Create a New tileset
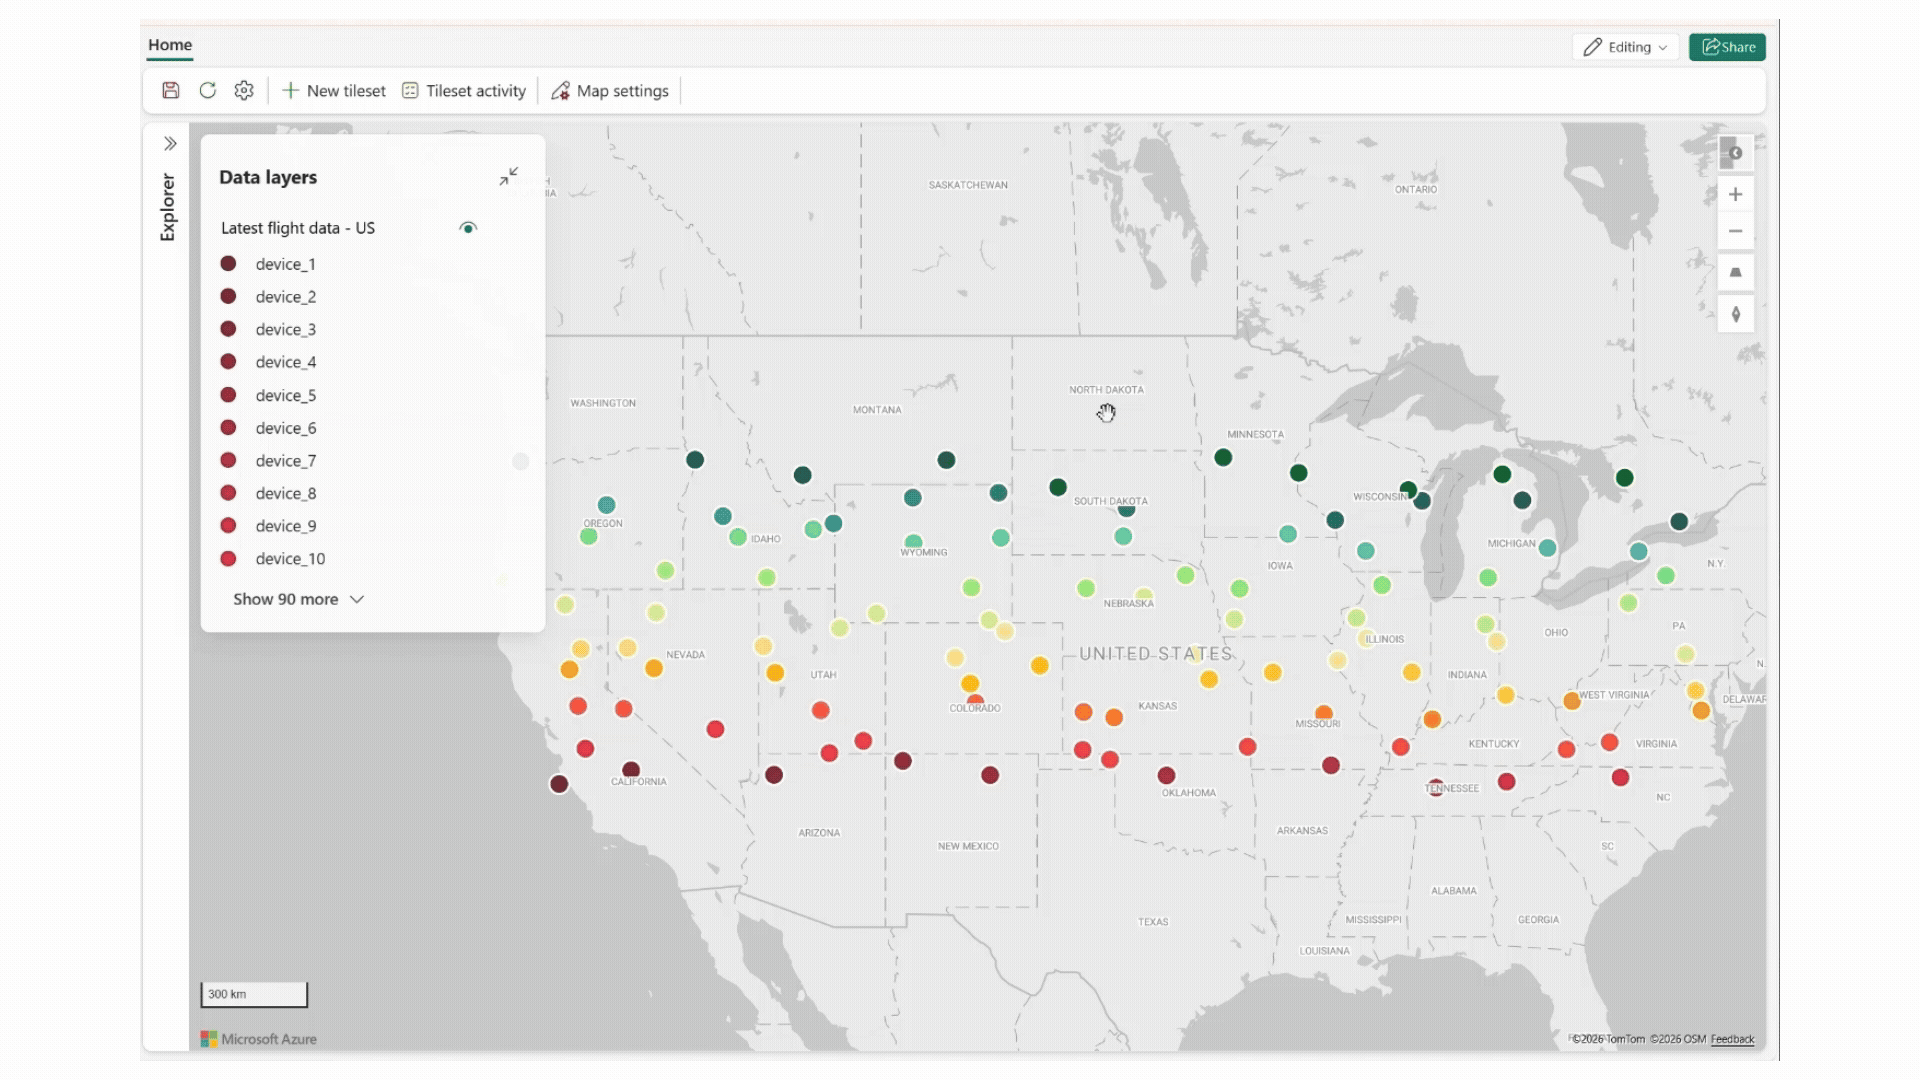Viewport: 1920px width, 1080px height. click(334, 90)
